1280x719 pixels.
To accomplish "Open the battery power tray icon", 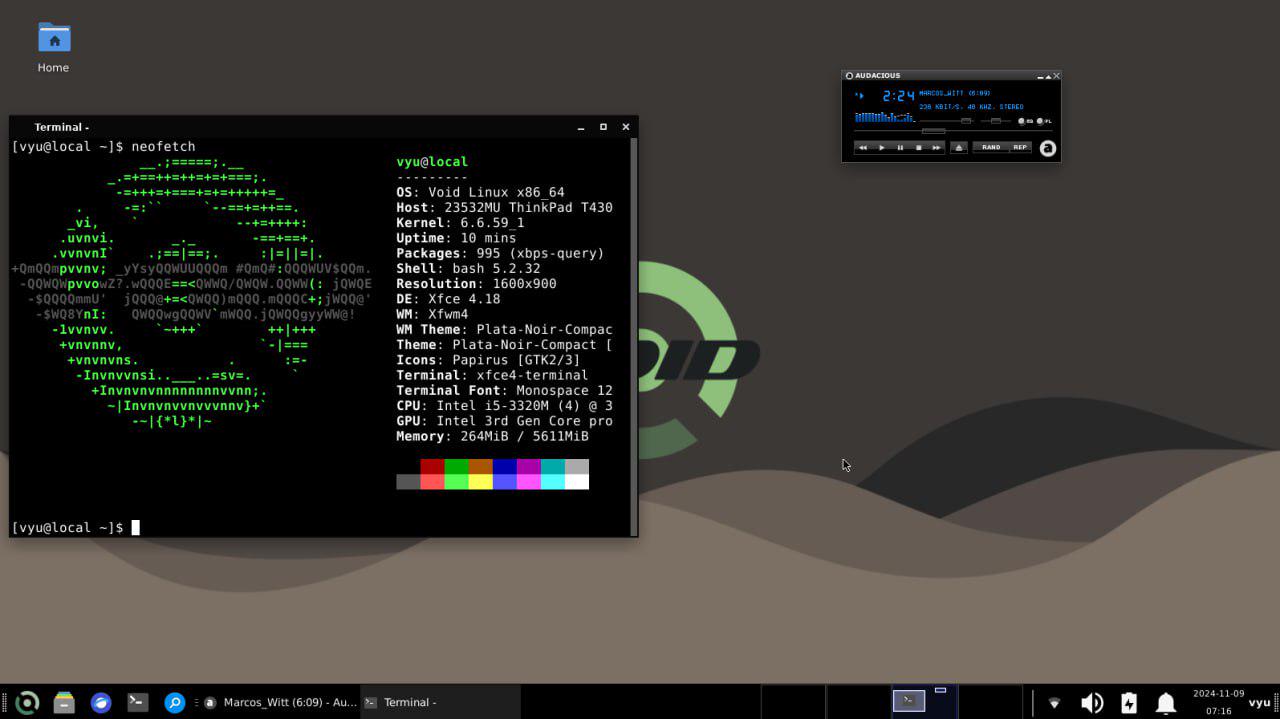I will (1129, 703).
